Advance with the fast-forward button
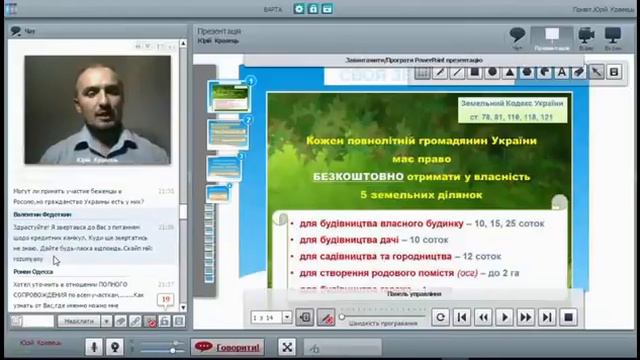The width and height of the screenshot is (640, 360). pyautogui.click(x=526, y=317)
